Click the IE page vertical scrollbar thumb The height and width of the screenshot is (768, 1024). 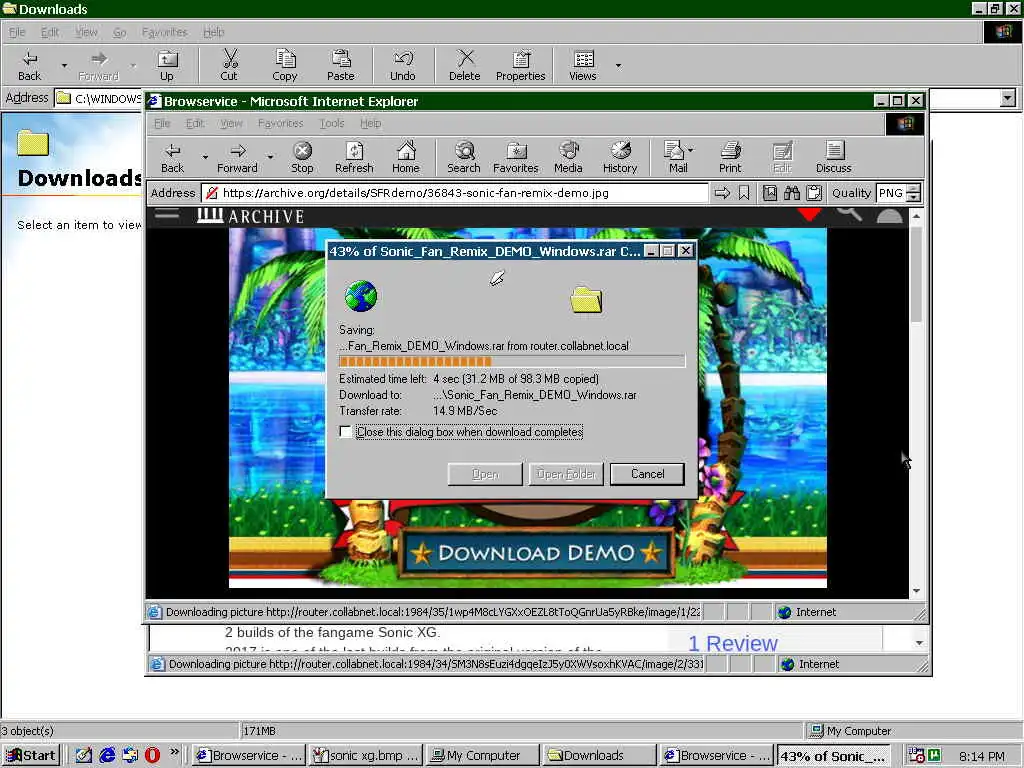pos(916,273)
